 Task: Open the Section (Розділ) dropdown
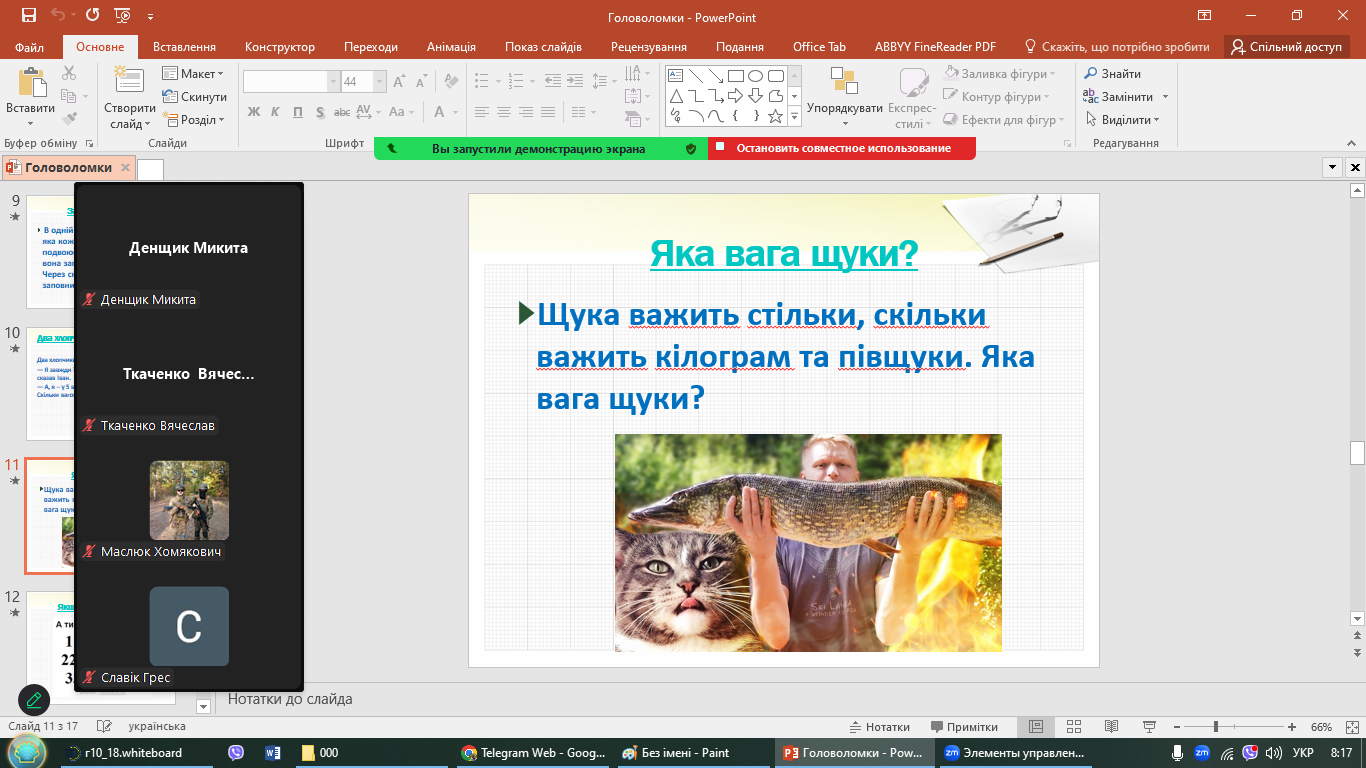pyautogui.click(x=193, y=120)
